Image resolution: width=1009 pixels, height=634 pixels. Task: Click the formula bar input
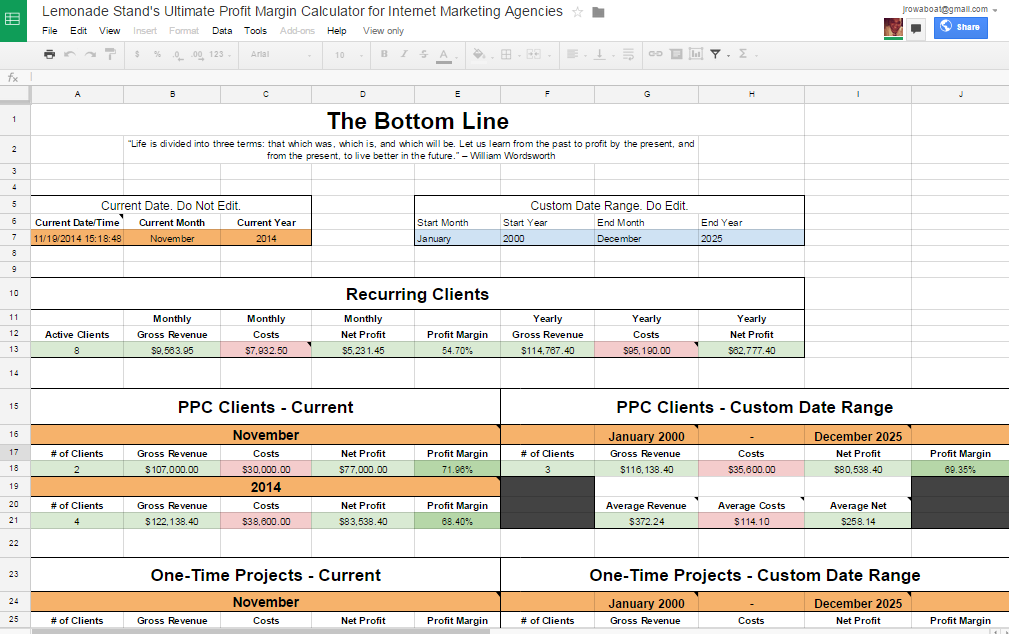tap(518, 78)
